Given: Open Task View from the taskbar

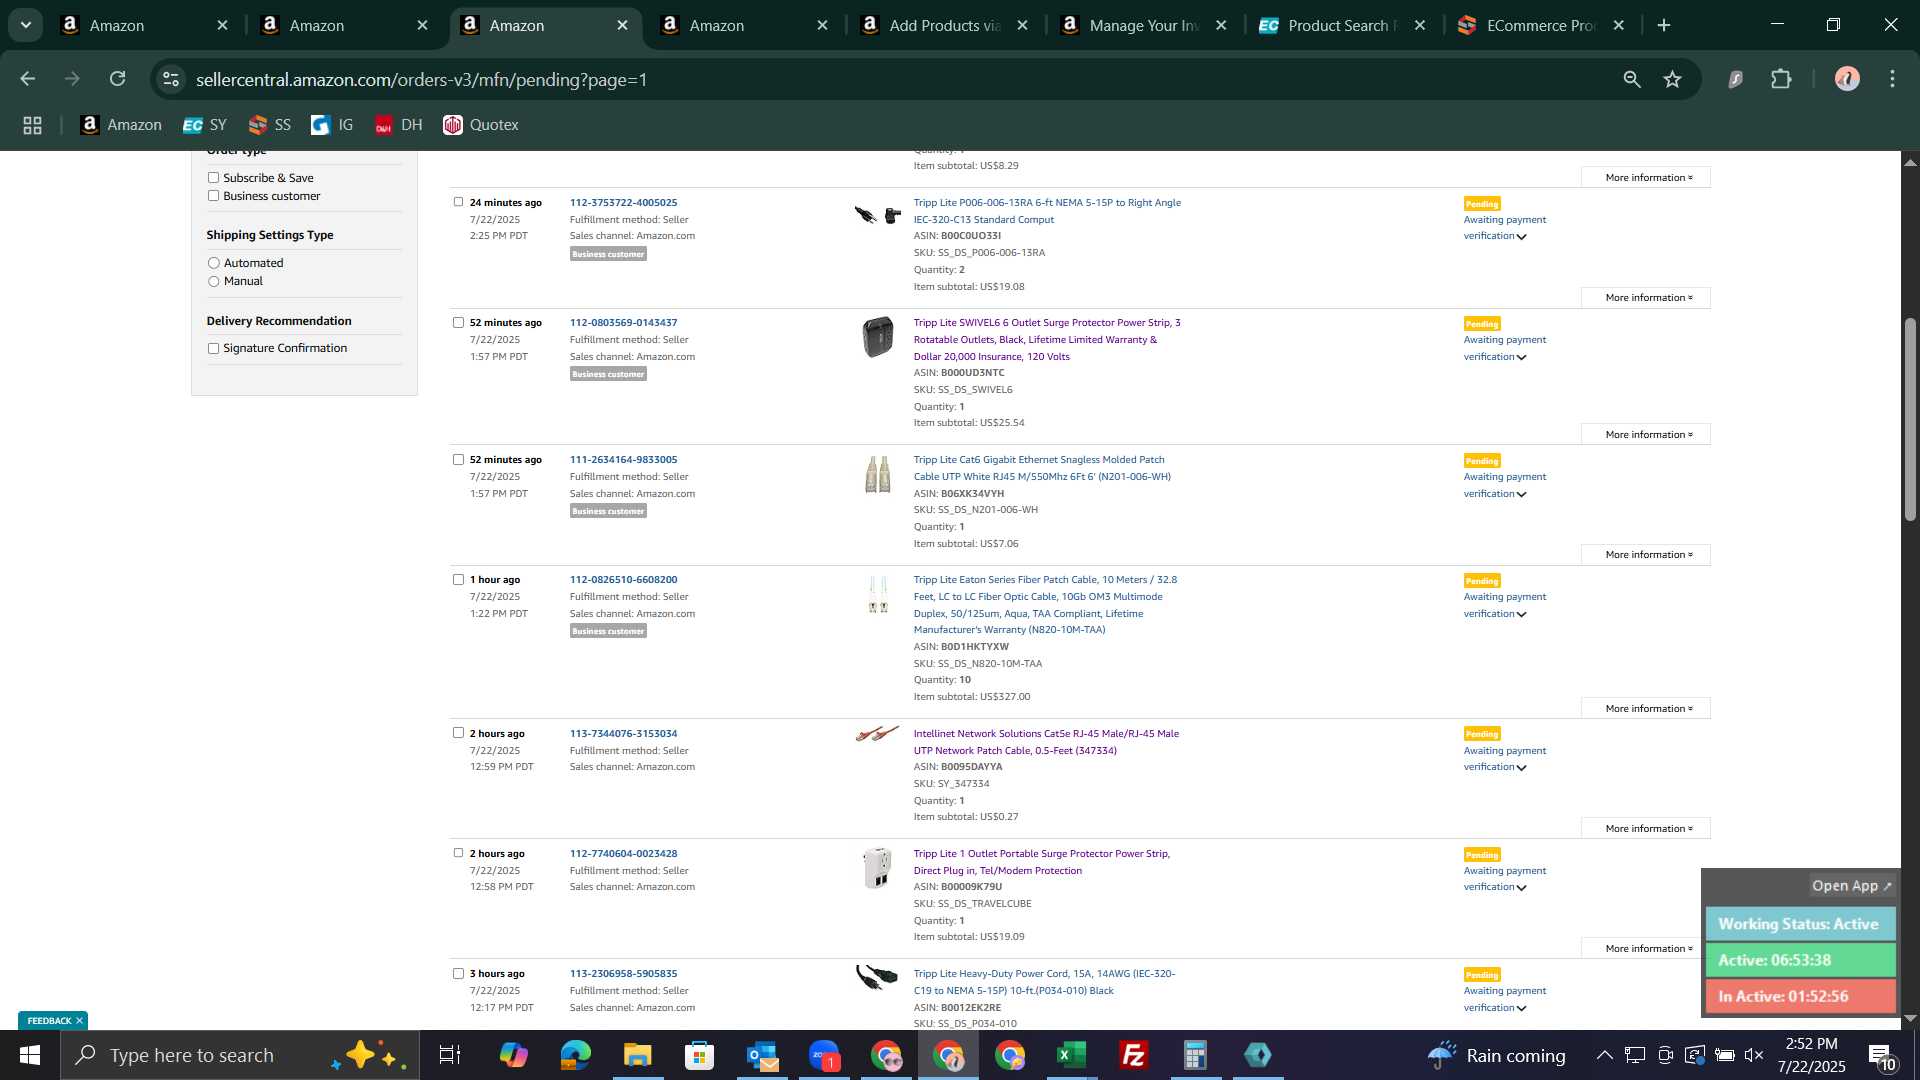Looking at the screenshot, I should click(450, 1055).
